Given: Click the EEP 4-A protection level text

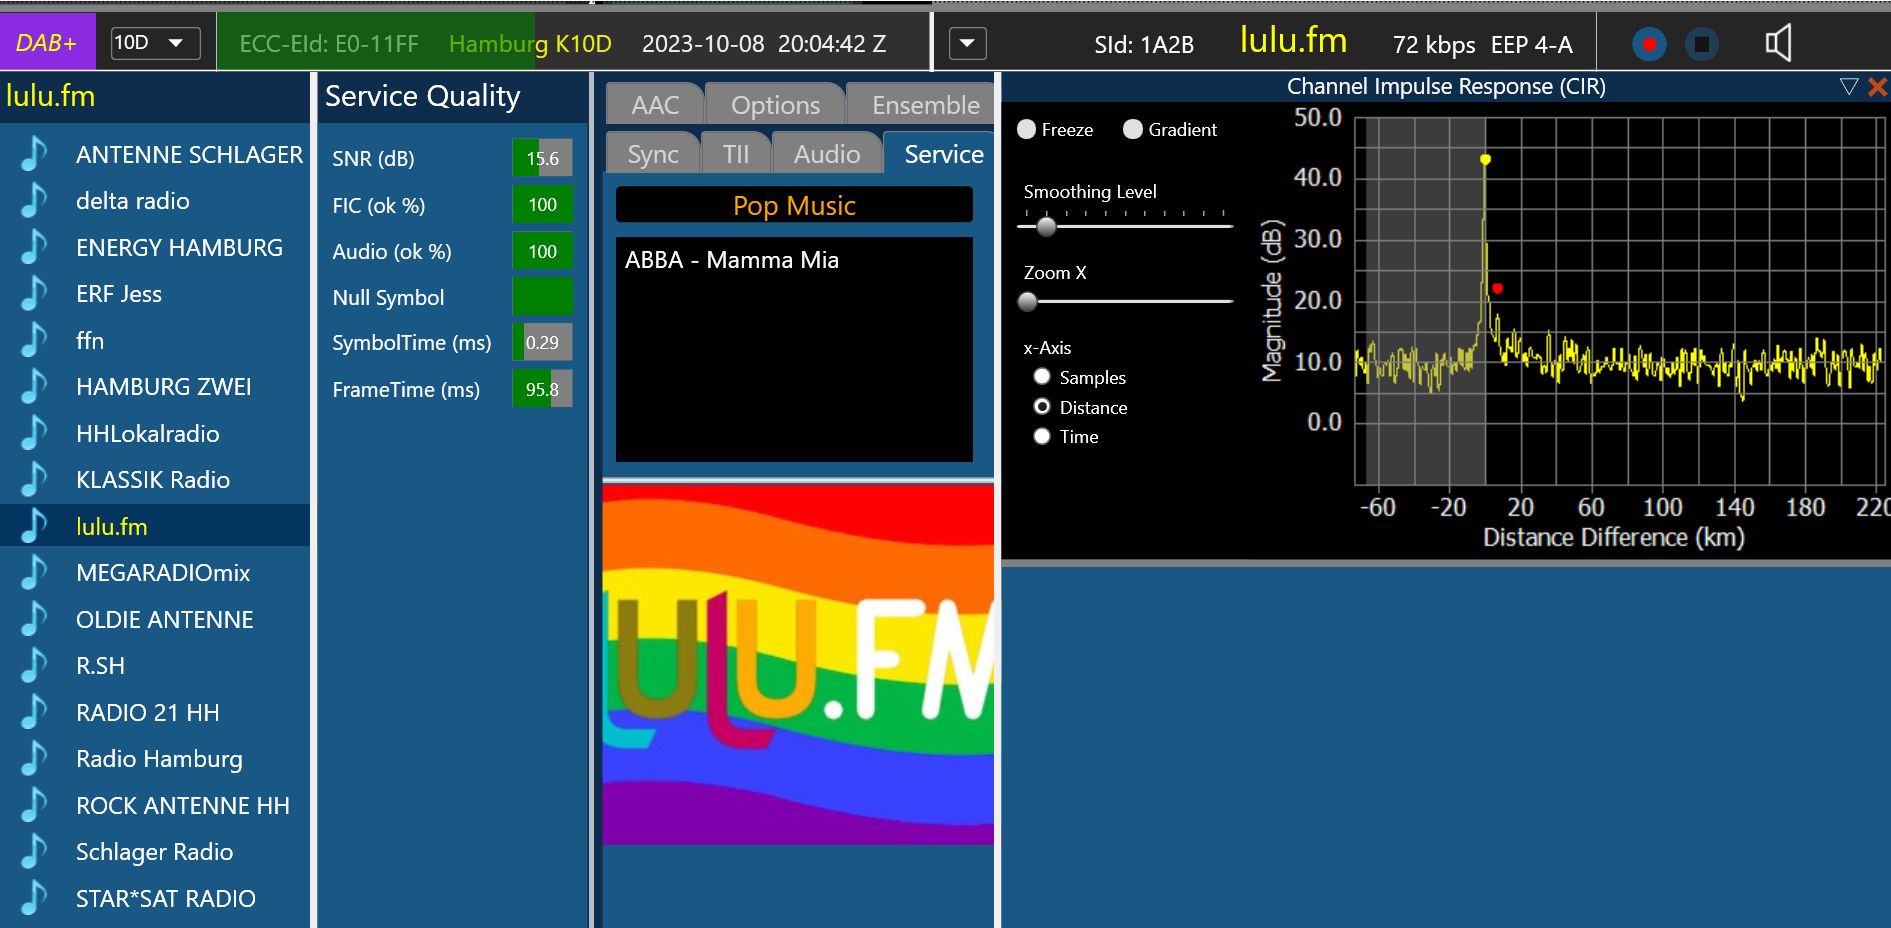Looking at the screenshot, I should pyautogui.click(x=1531, y=45).
